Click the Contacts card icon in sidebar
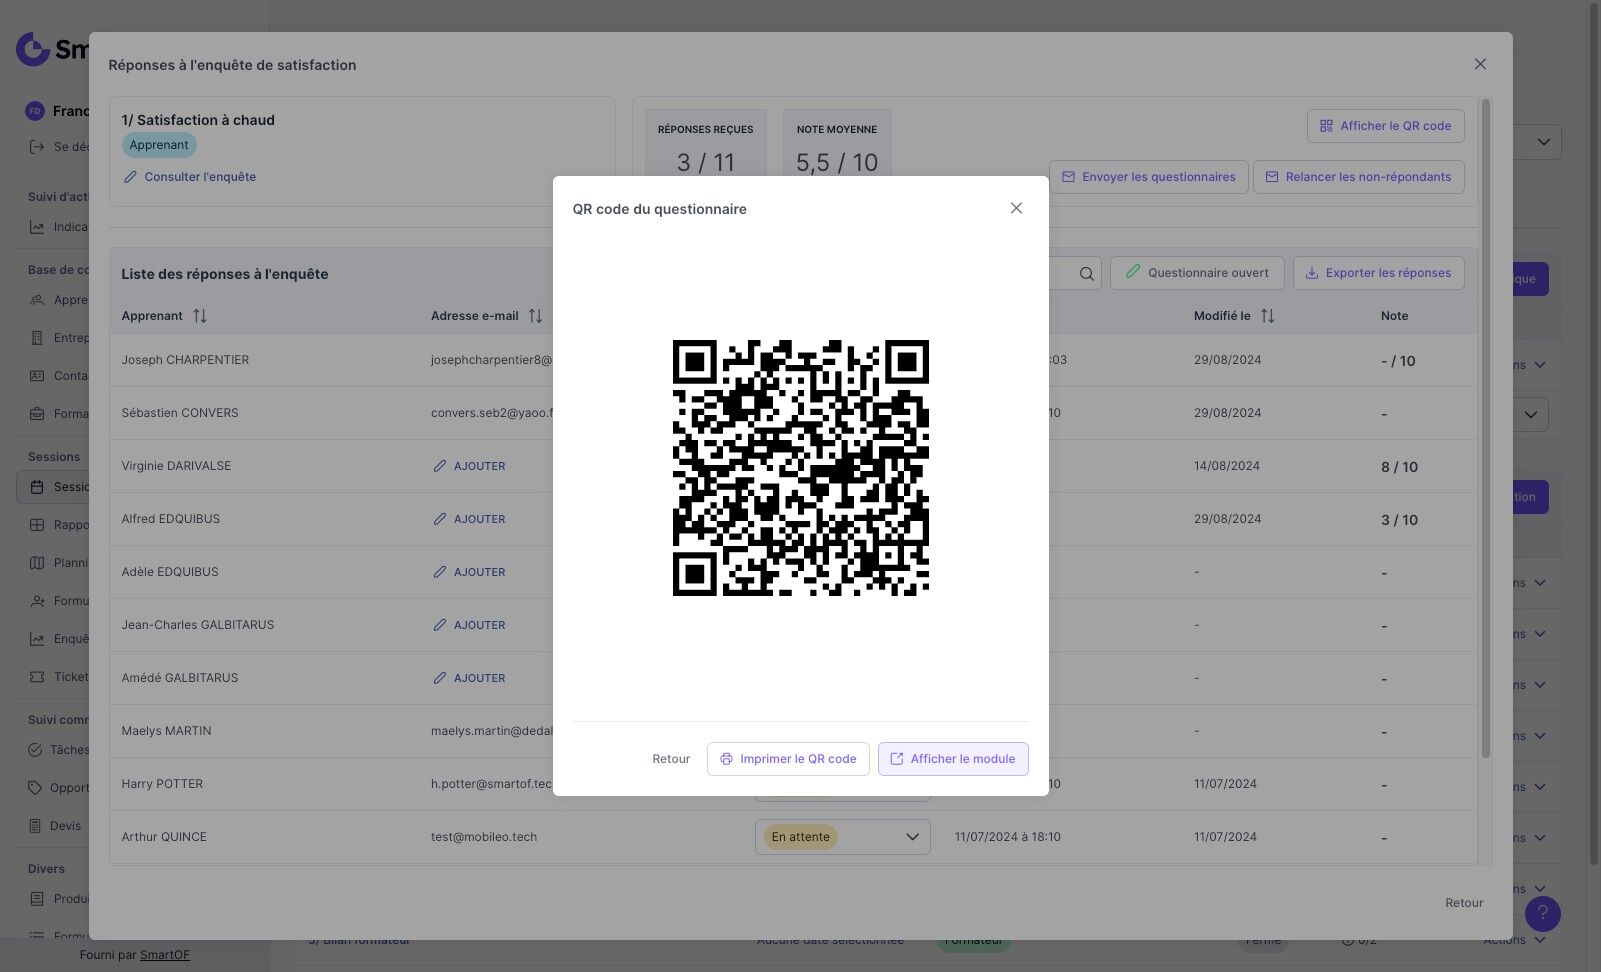 tap(37, 376)
